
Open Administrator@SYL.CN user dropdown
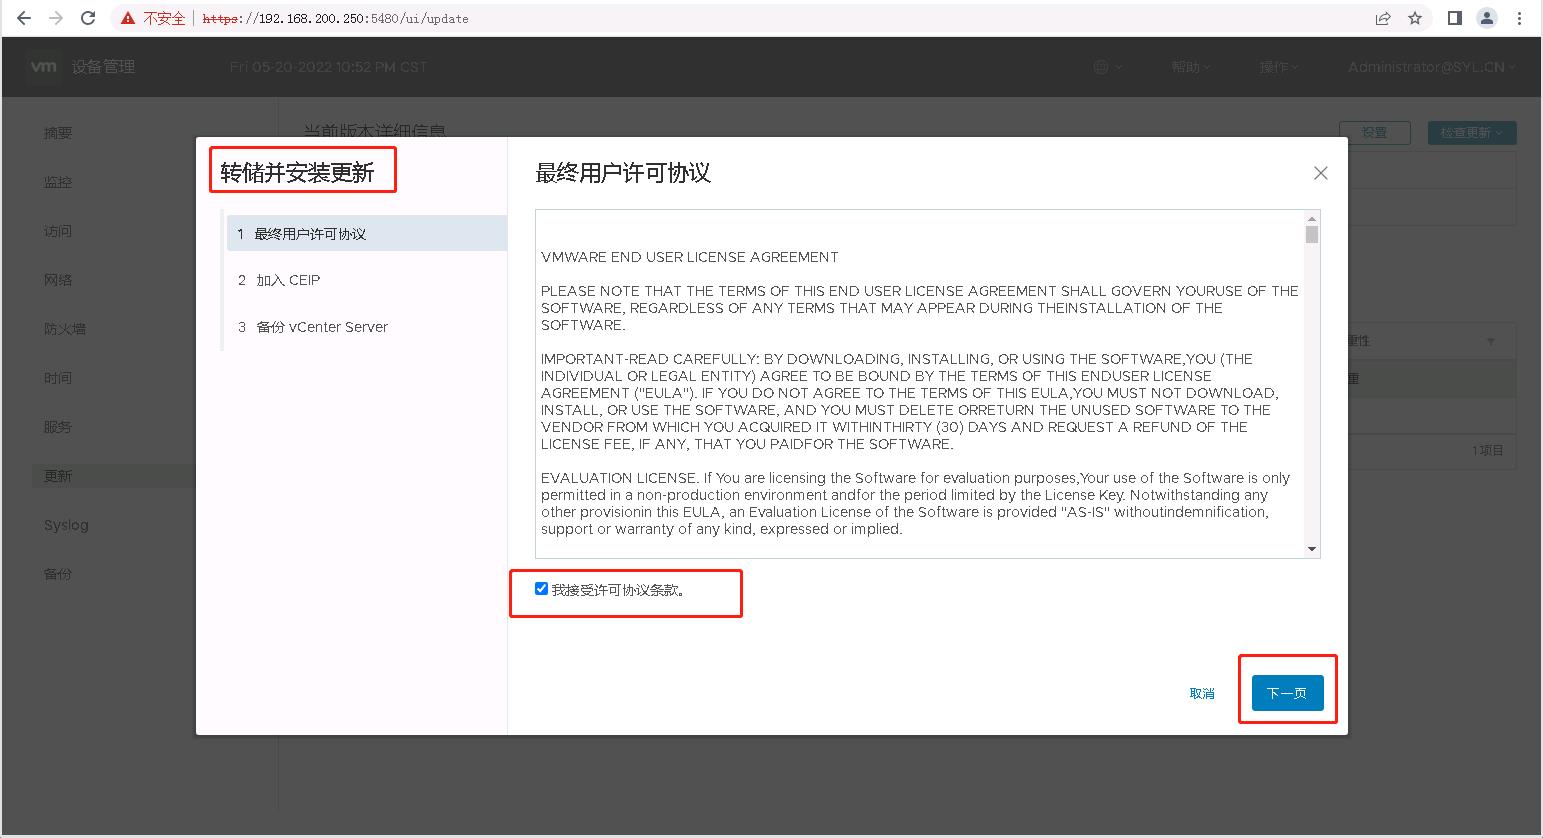[x=1431, y=67]
